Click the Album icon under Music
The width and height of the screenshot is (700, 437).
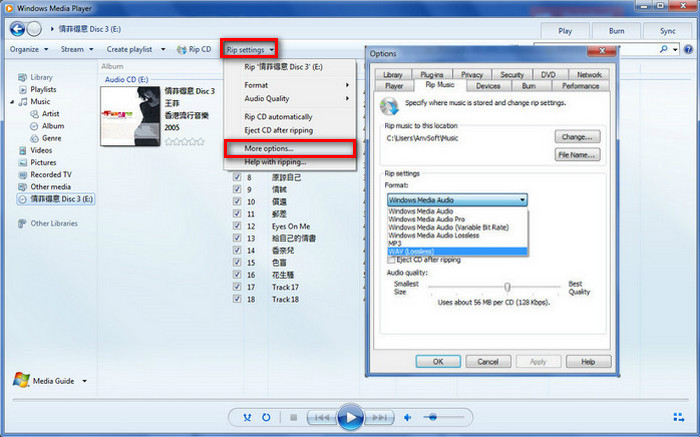tap(34, 126)
